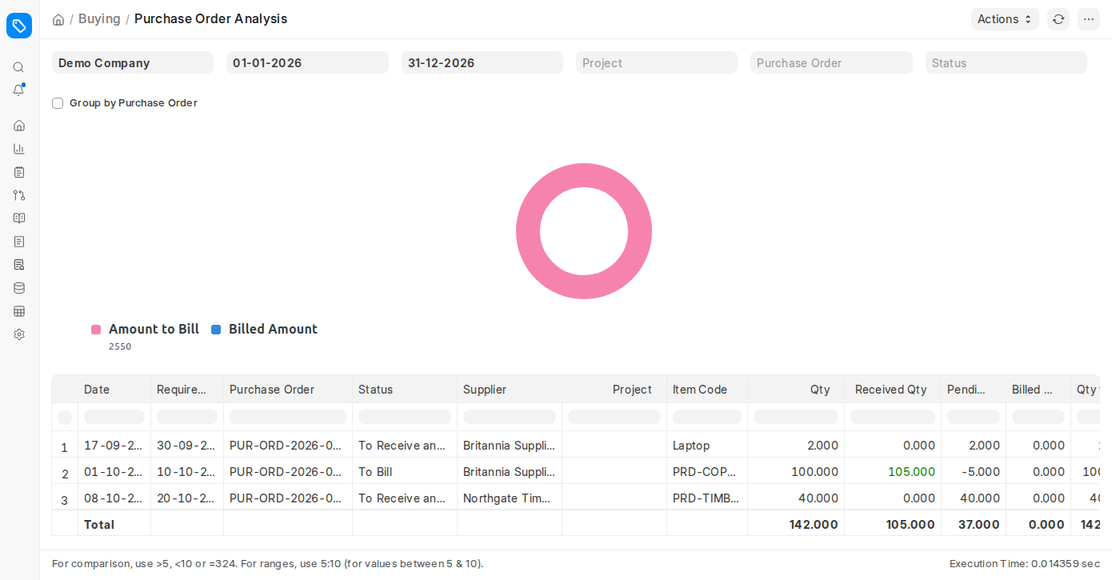Screen dimensions: 1120x580
Task: Select the -5.000 pending qty cell
Action: pos(974,471)
